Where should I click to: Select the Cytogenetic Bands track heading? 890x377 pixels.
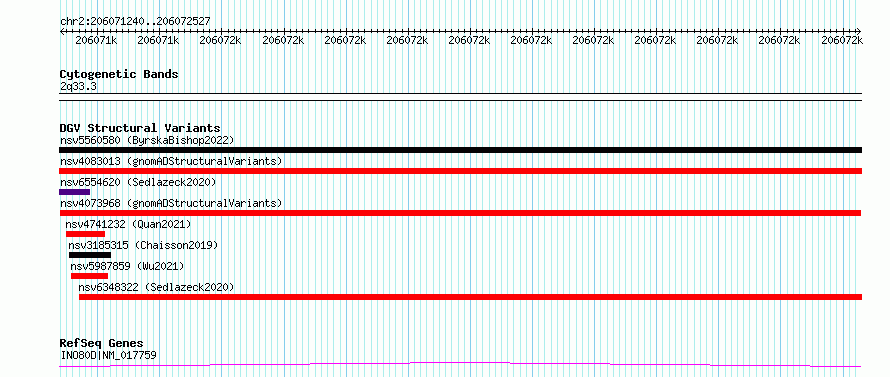tap(119, 74)
